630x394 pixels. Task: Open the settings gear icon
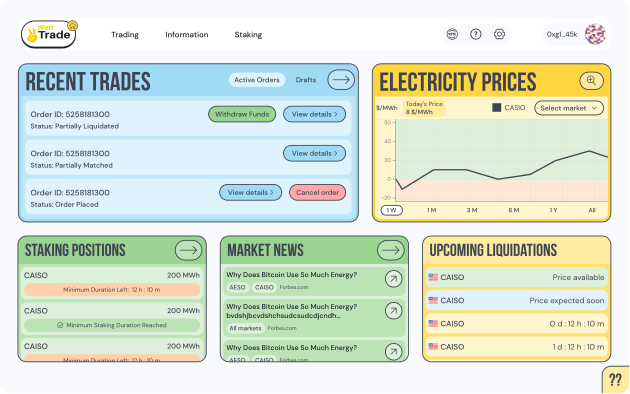coord(499,34)
